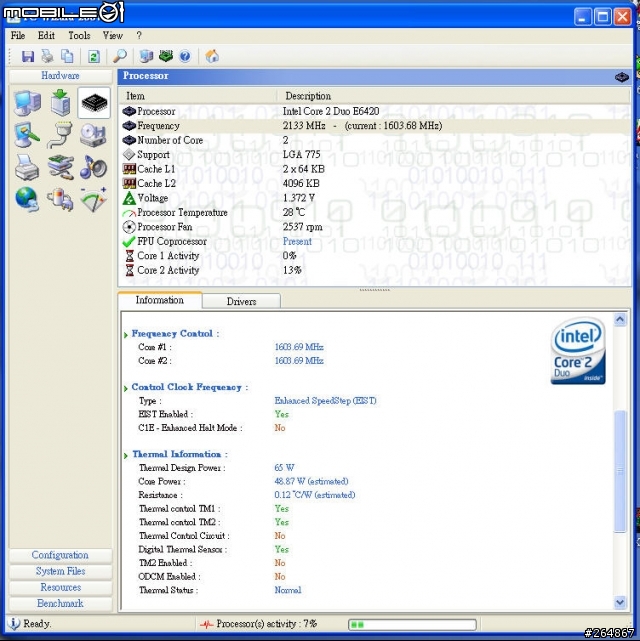Viewport: 640px width, 641px height.
Task: Click the Copy toolbar icon
Action: pos(67,56)
